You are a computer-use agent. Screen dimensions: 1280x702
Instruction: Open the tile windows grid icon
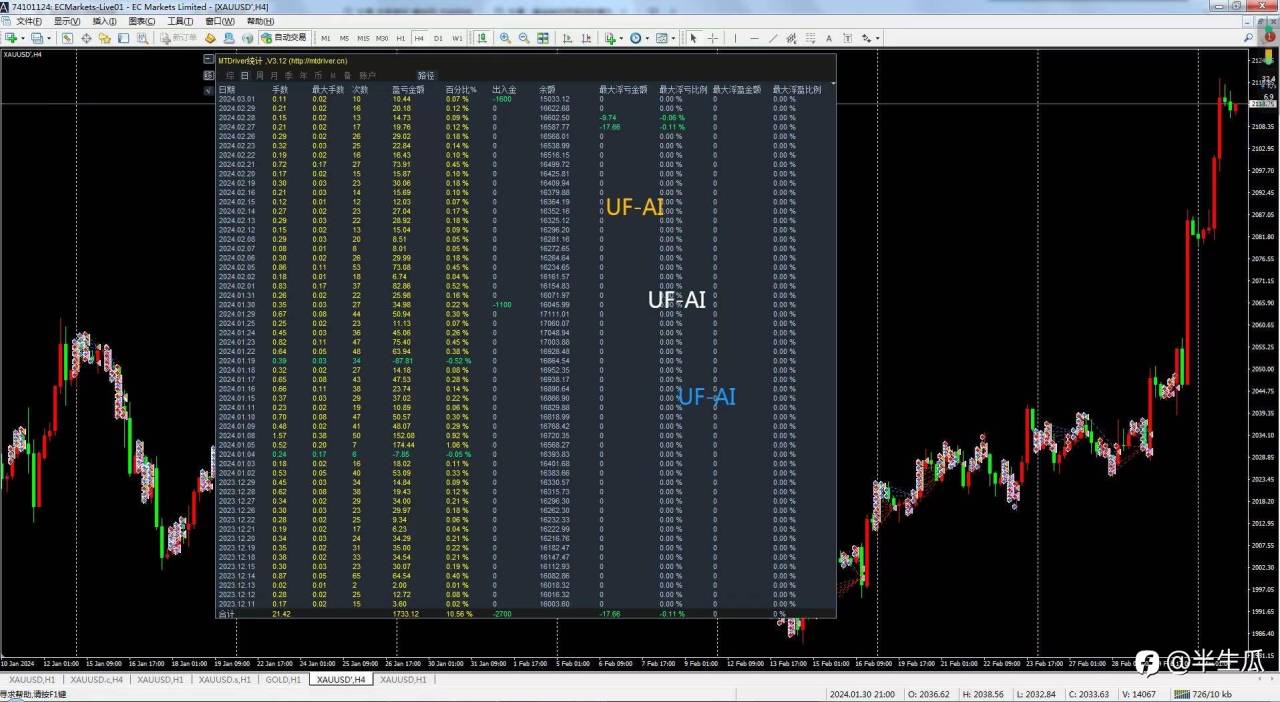[543, 38]
